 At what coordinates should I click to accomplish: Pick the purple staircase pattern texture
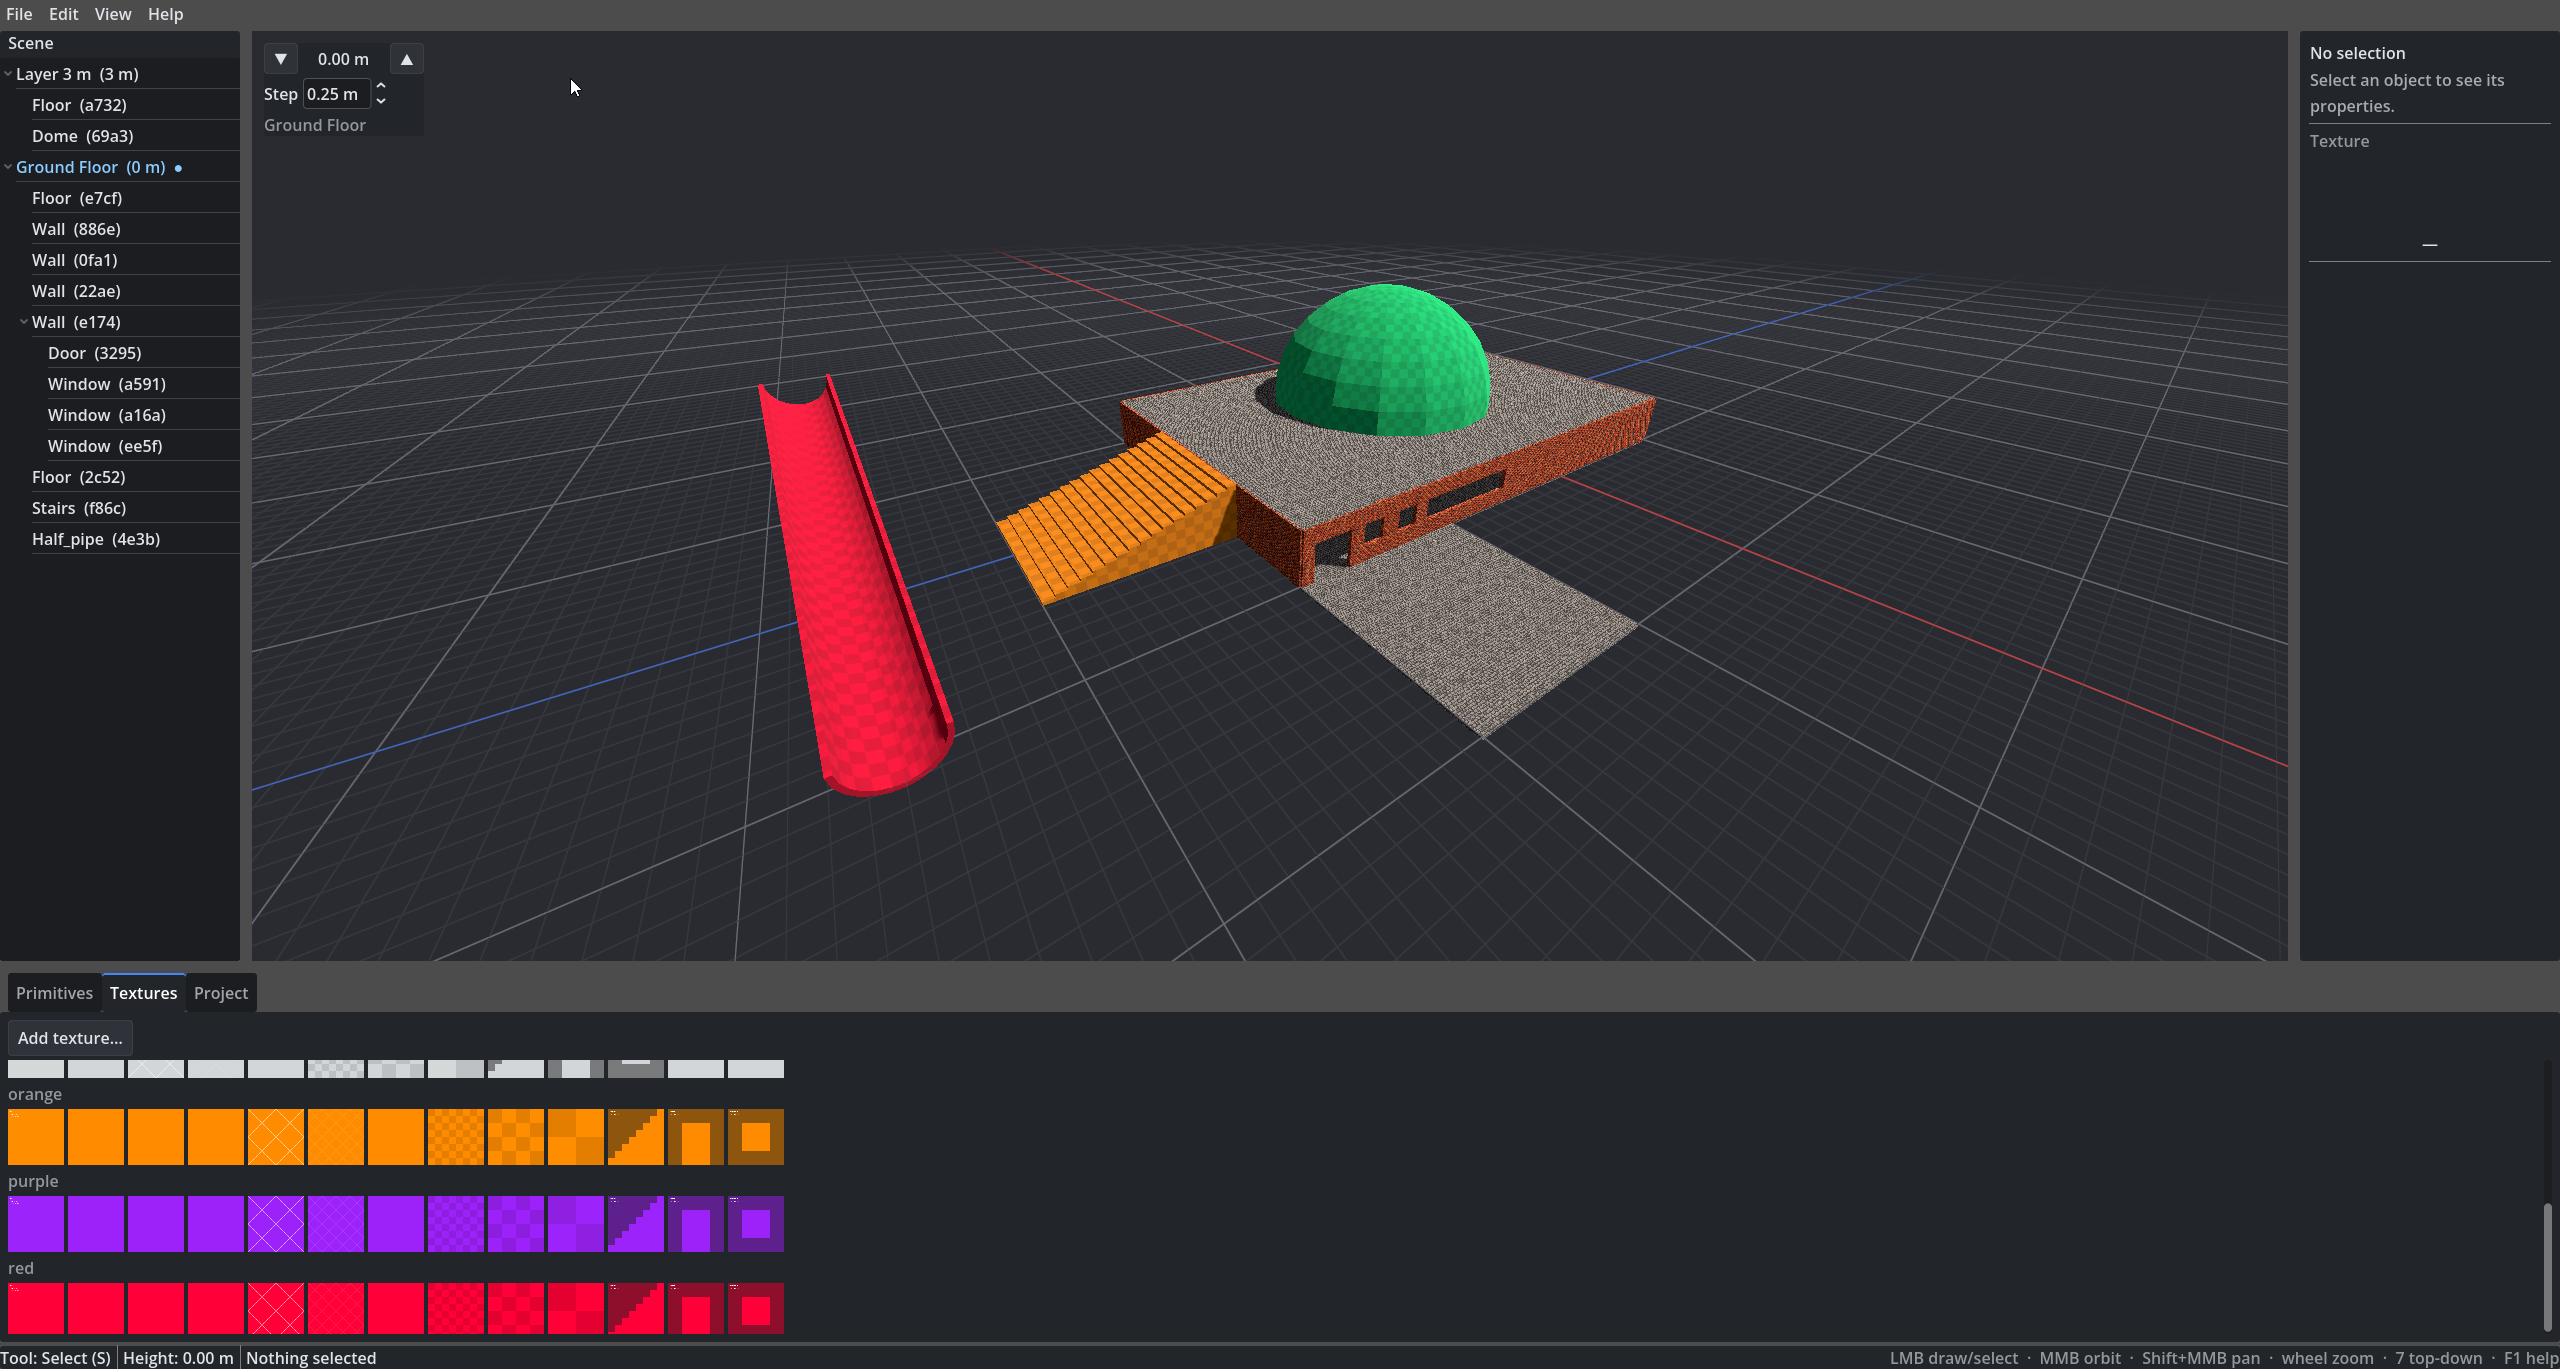[636, 1224]
